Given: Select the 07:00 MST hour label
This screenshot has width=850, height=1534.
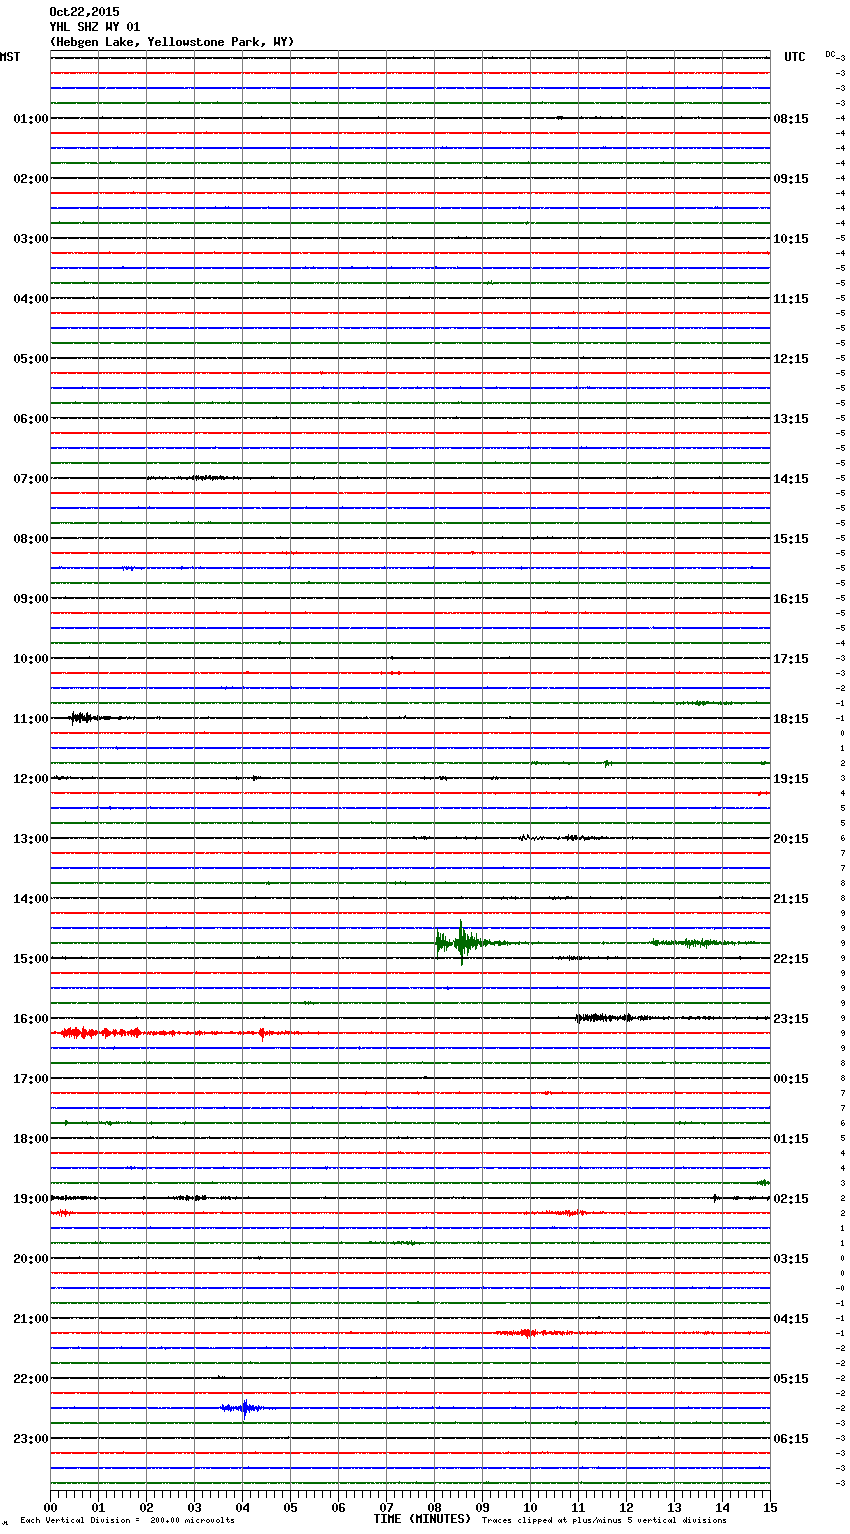Looking at the screenshot, I should pyautogui.click(x=31, y=479).
